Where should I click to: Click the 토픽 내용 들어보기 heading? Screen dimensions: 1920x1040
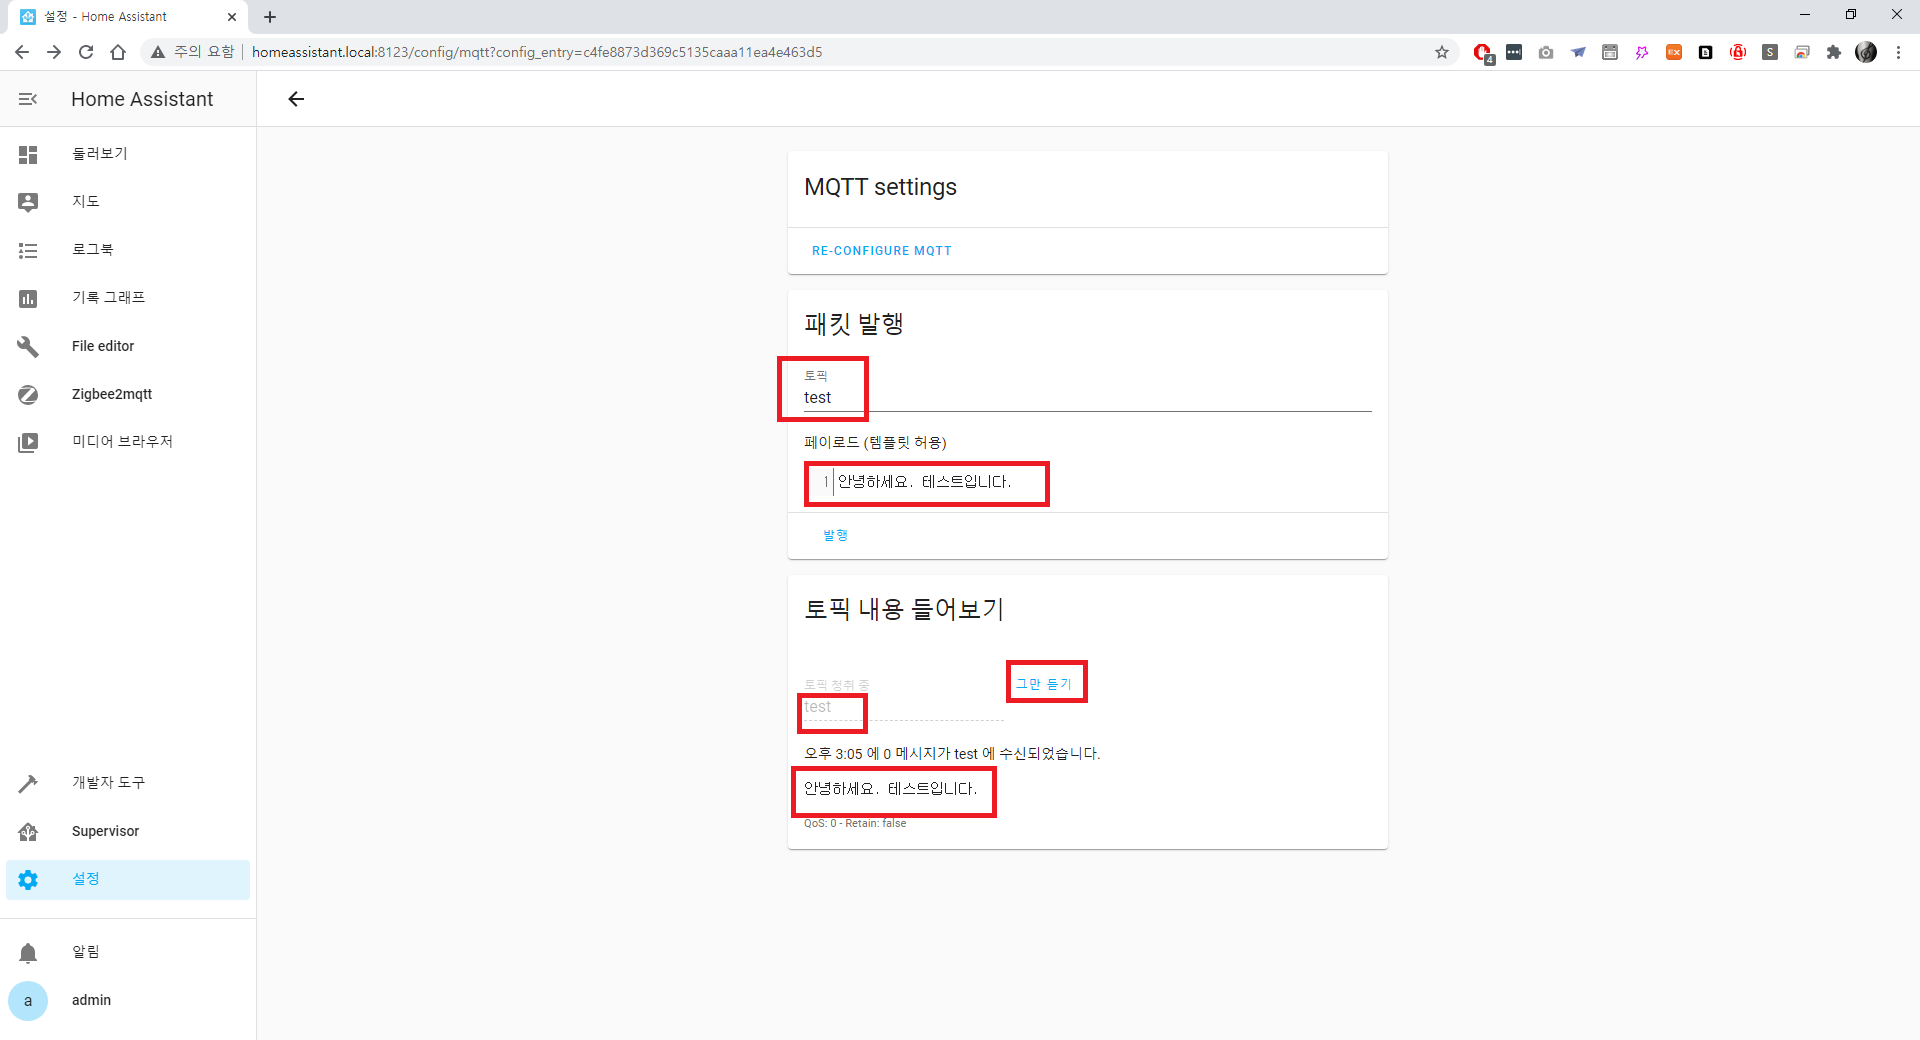coord(904,609)
